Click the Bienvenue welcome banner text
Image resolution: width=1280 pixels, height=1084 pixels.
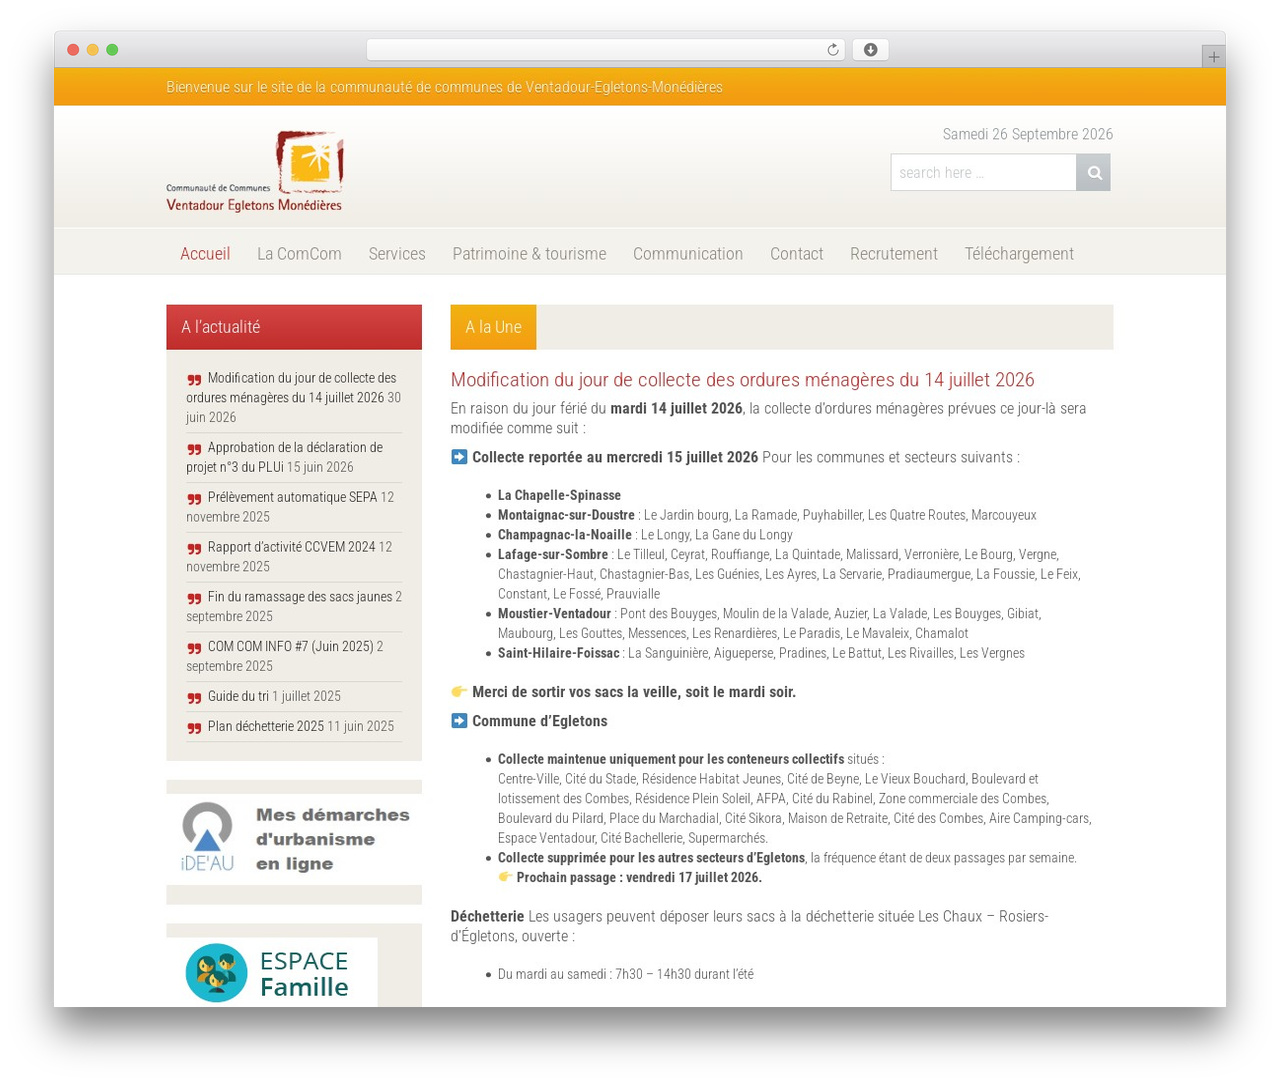[444, 87]
